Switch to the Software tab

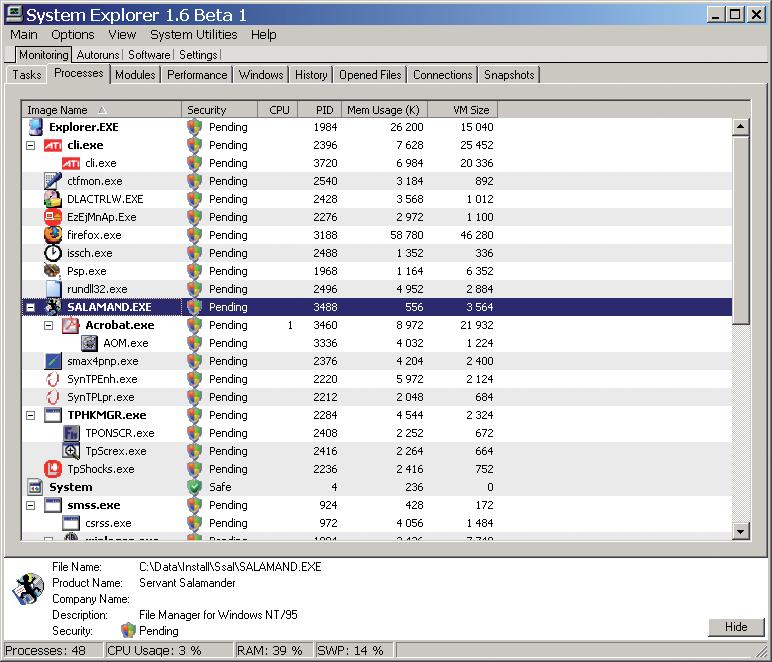tap(149, 55)
